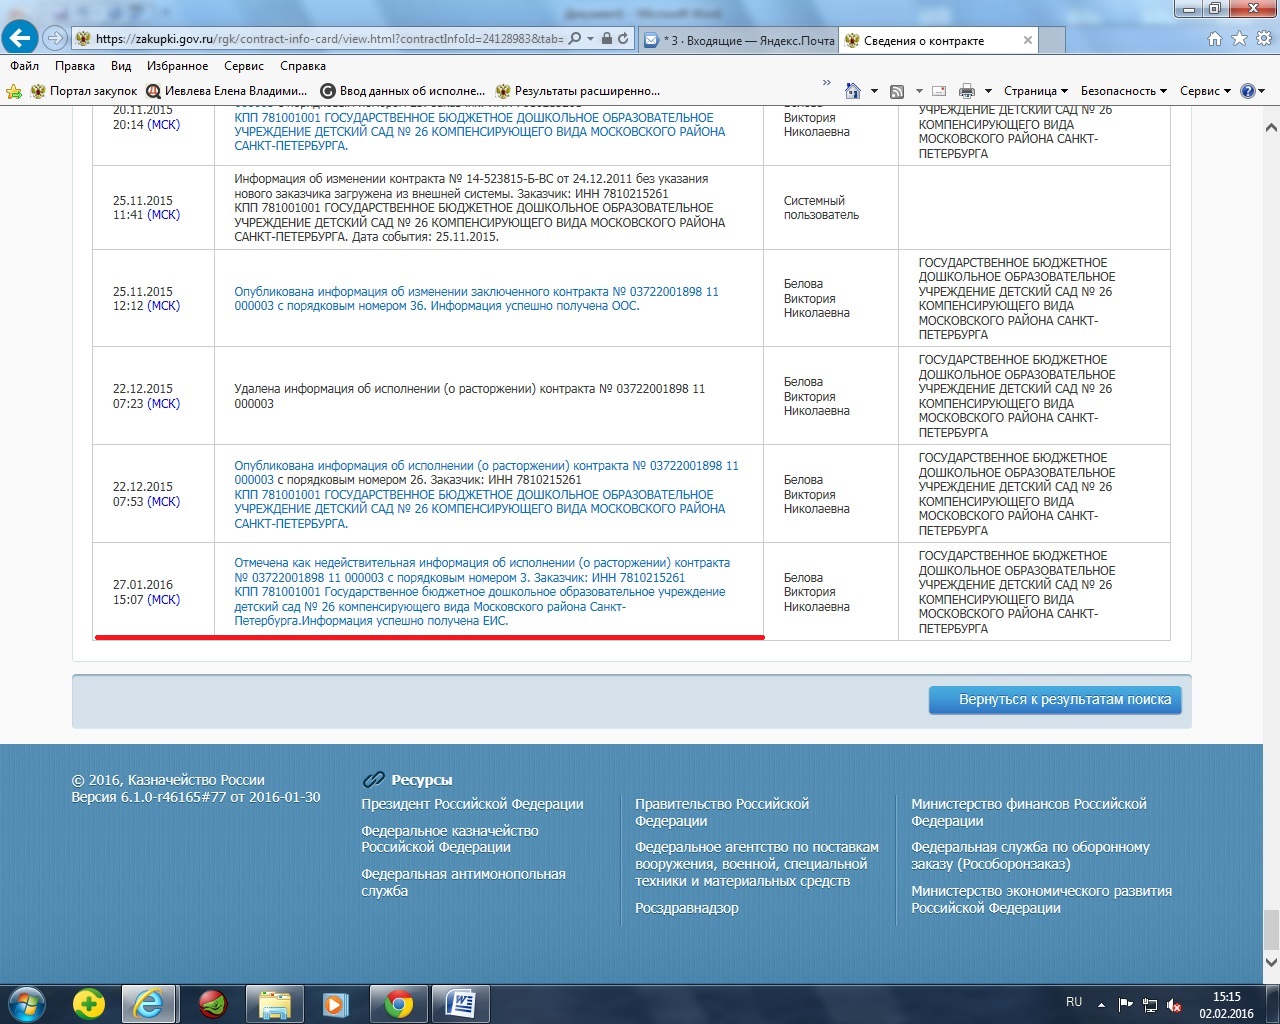Click the browser Back arrow button
The height and width of the screenshot is (1024, 1280).
coord(20,39)
